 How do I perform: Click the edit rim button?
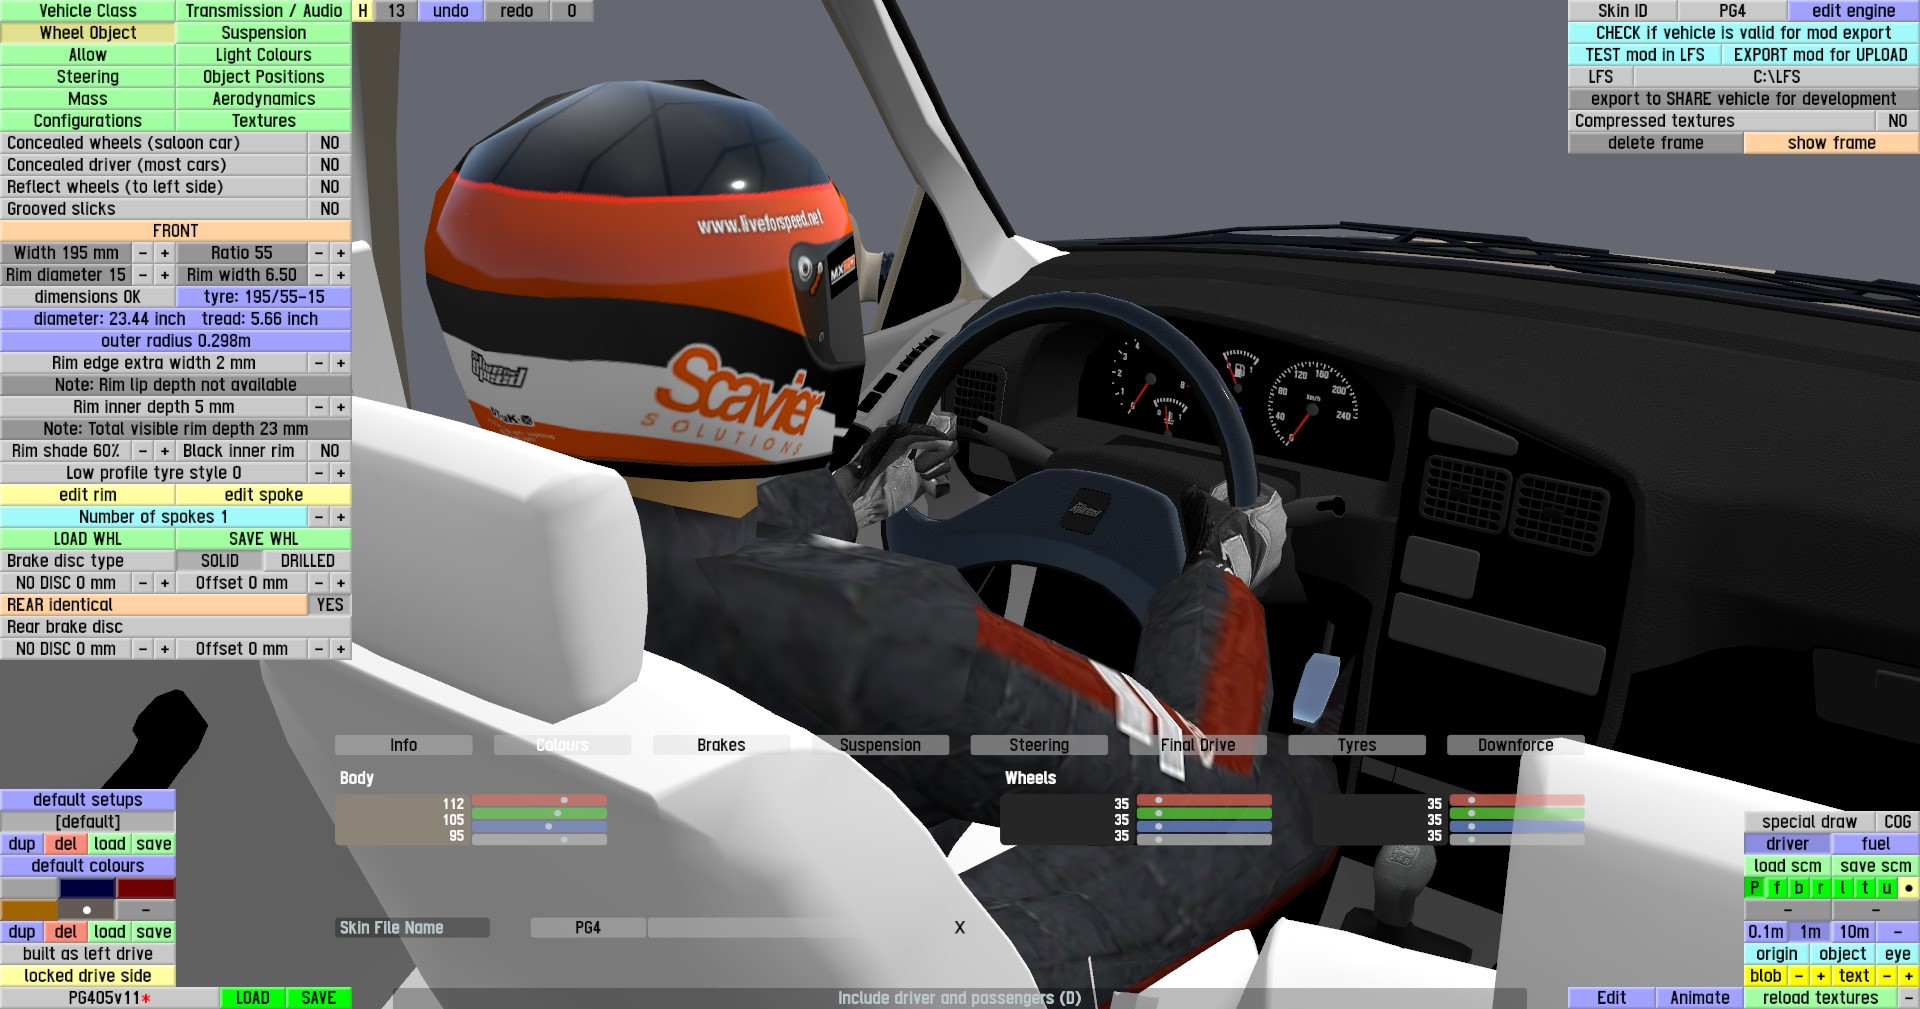[x=88, y=495]
